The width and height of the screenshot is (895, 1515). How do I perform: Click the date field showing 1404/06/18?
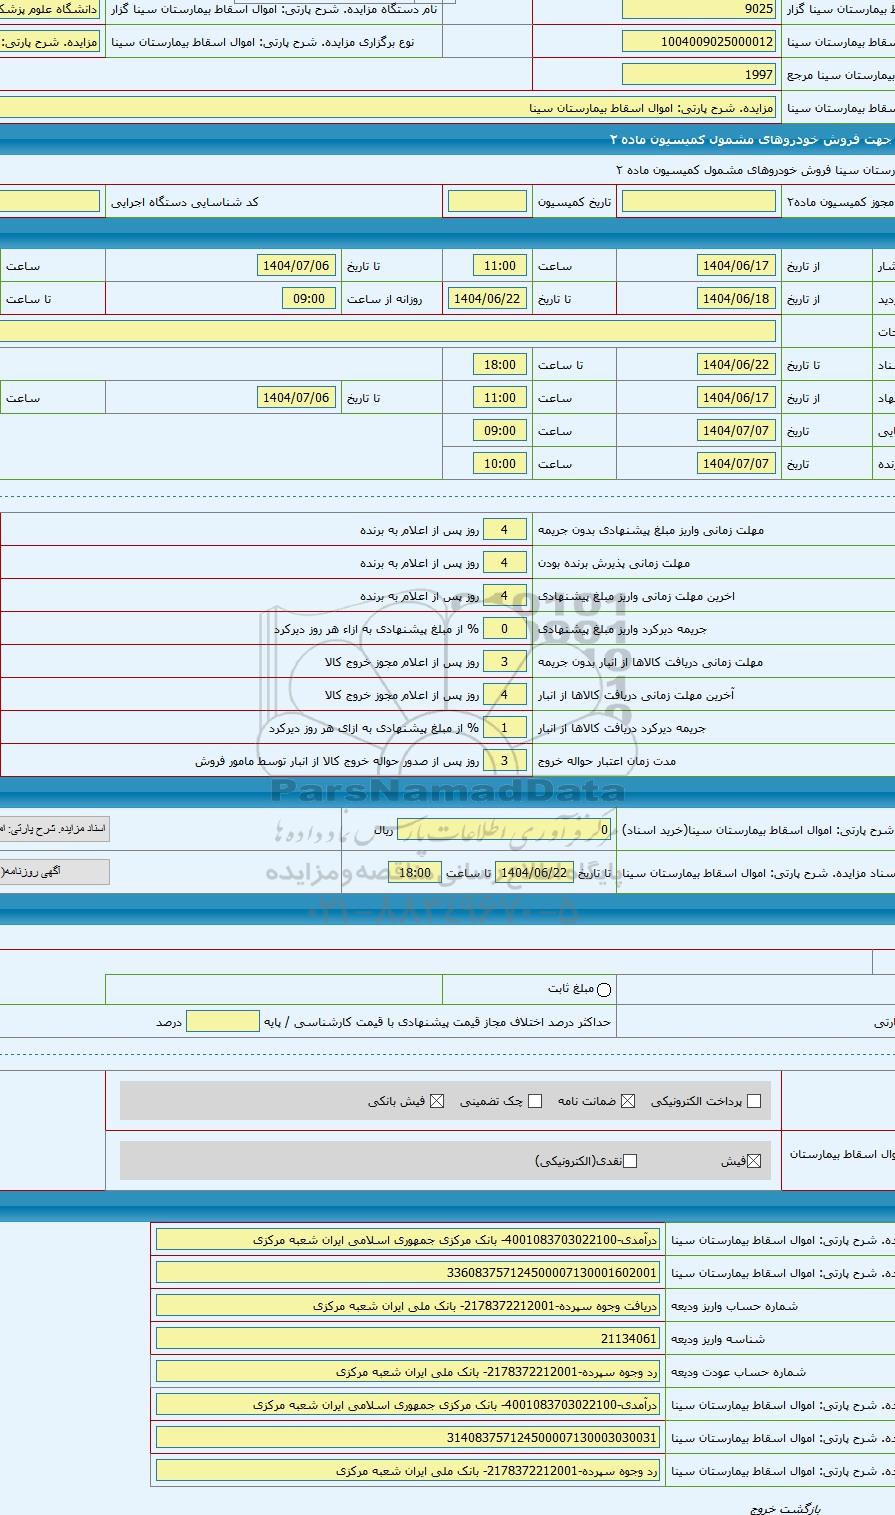point(736,299)
